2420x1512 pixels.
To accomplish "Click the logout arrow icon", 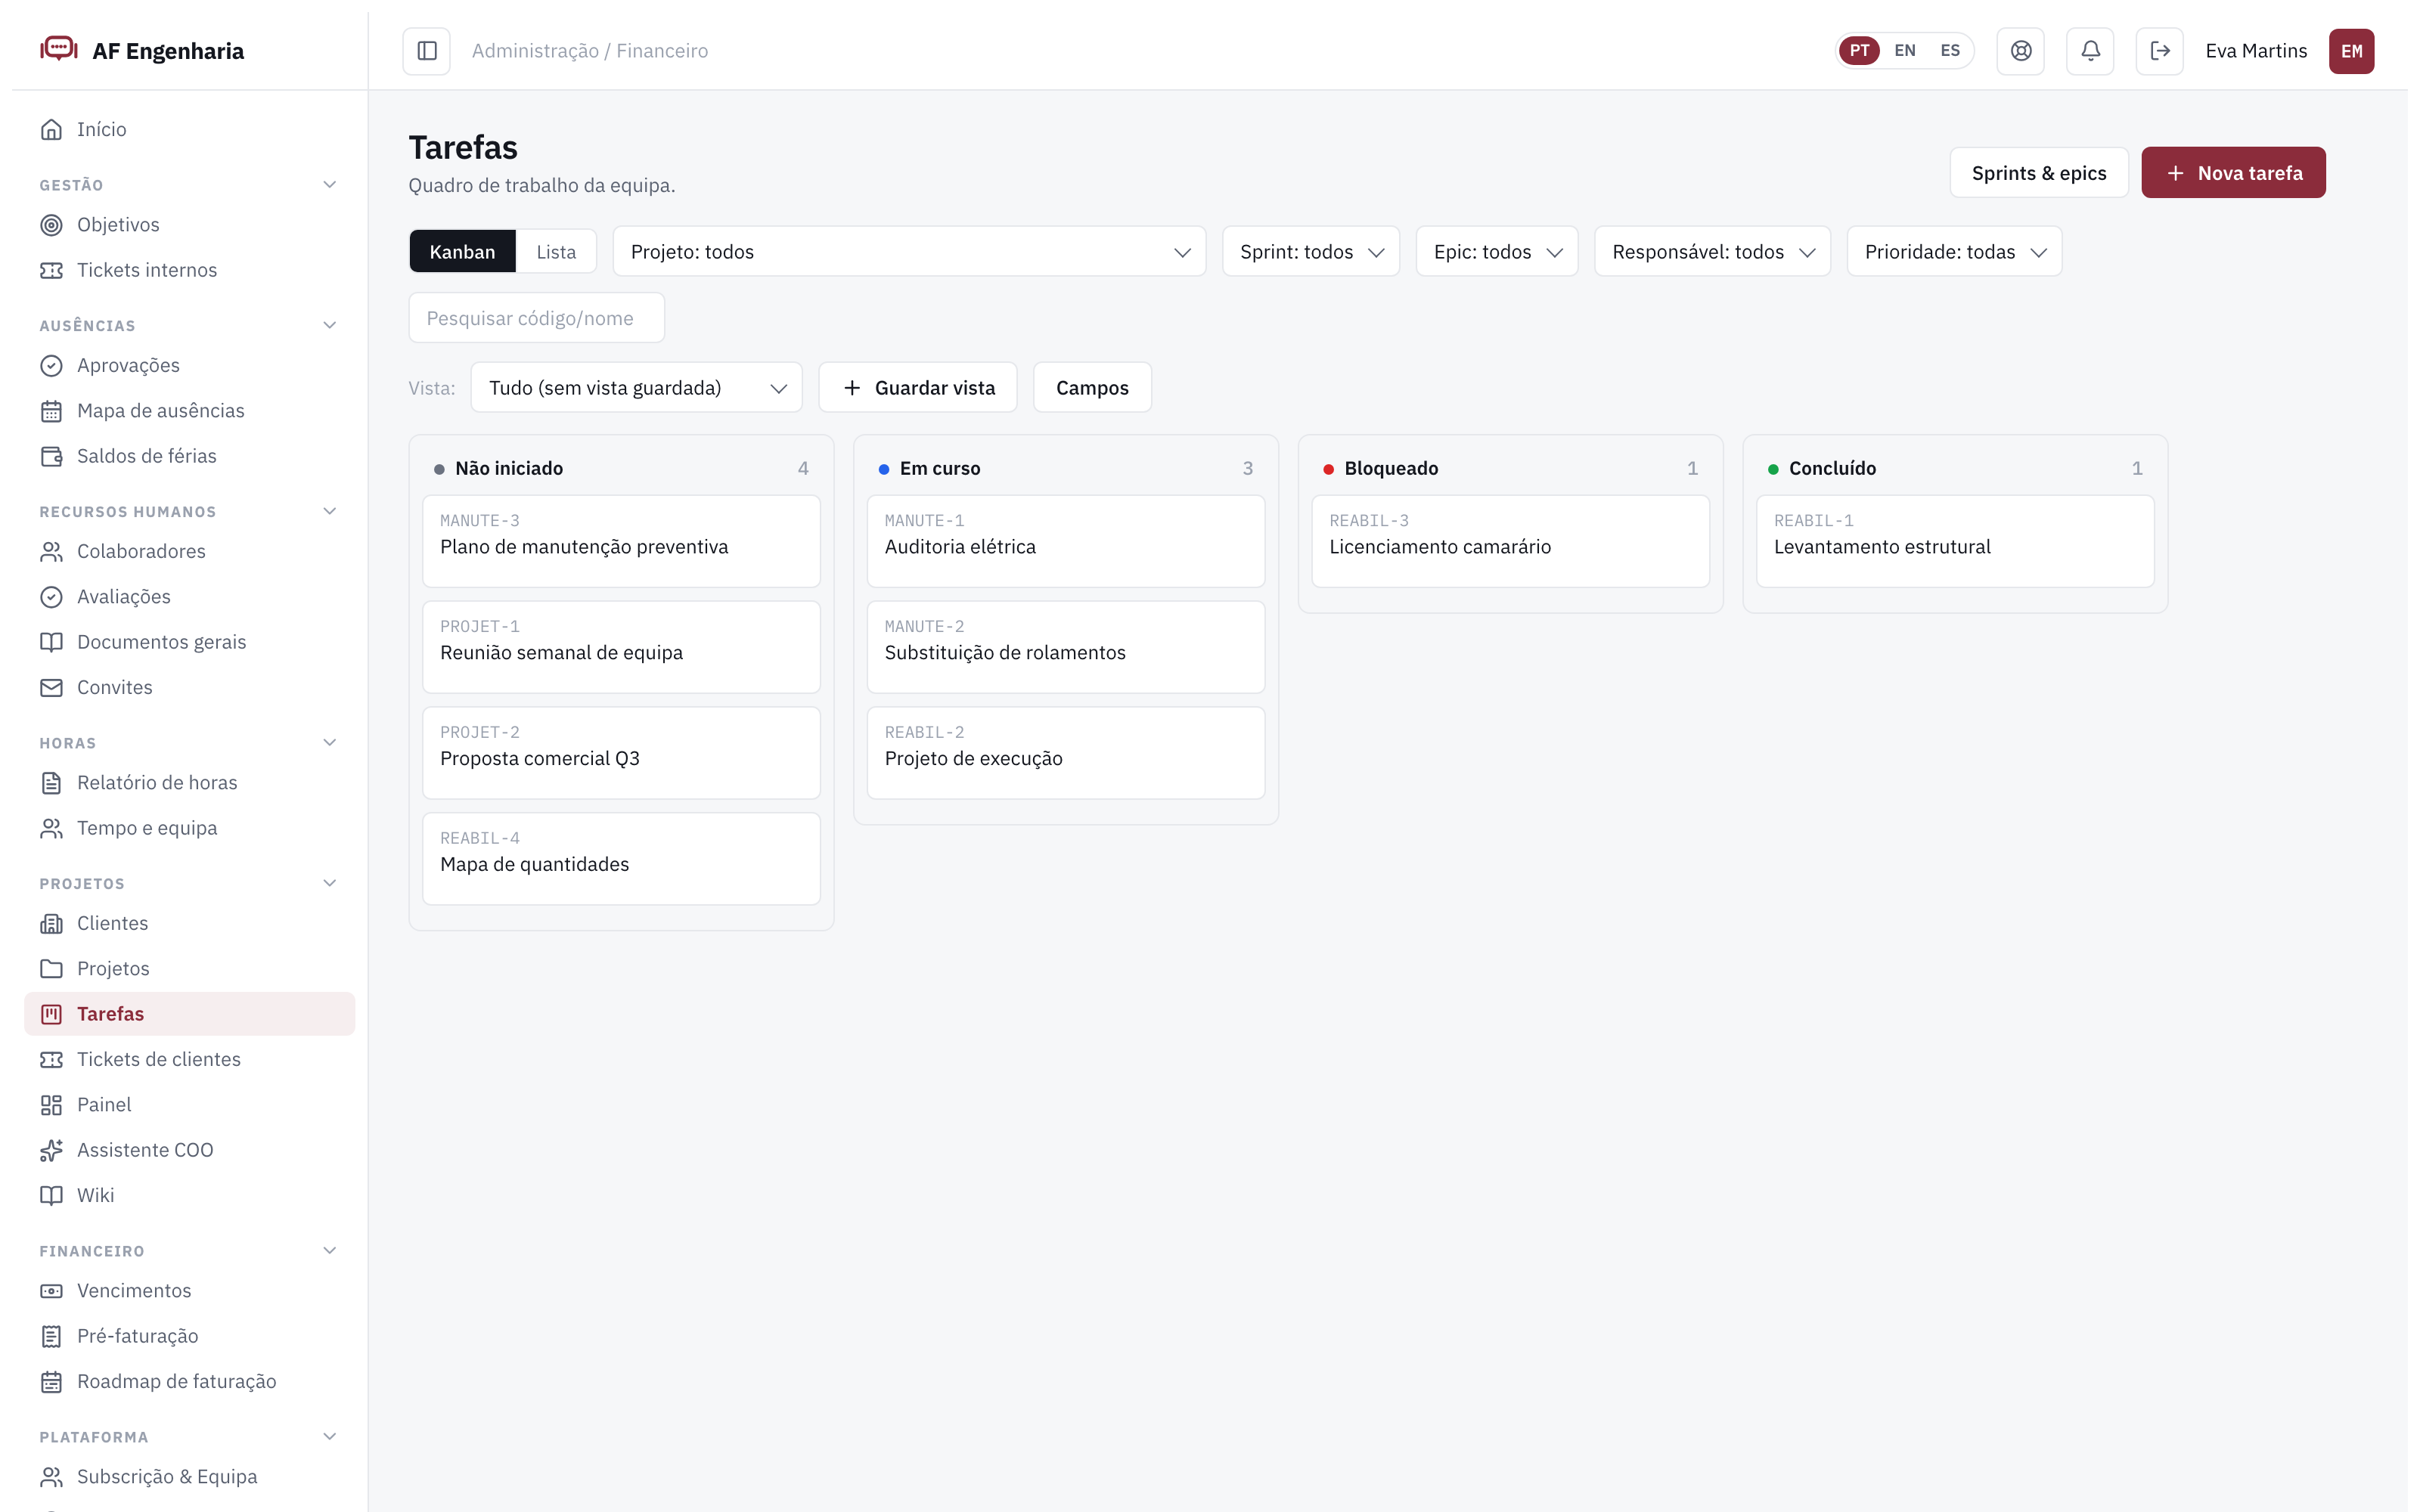I will click(2160, 51).
